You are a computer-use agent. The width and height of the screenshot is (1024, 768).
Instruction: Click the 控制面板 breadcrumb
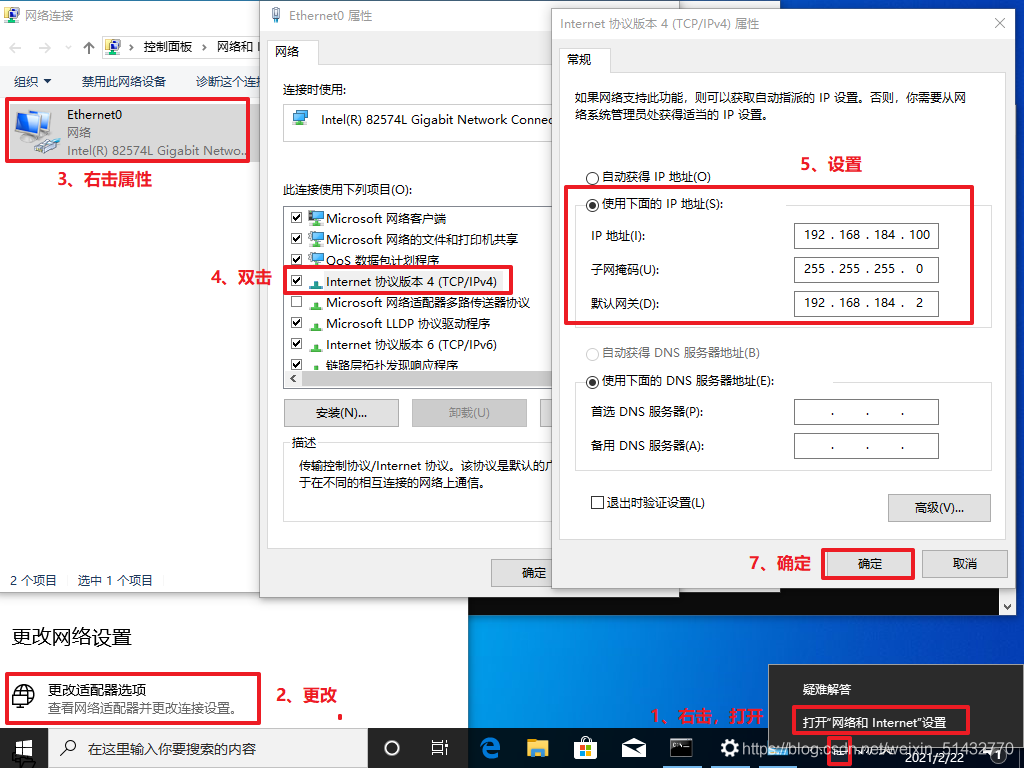click(x=168, y=47)
